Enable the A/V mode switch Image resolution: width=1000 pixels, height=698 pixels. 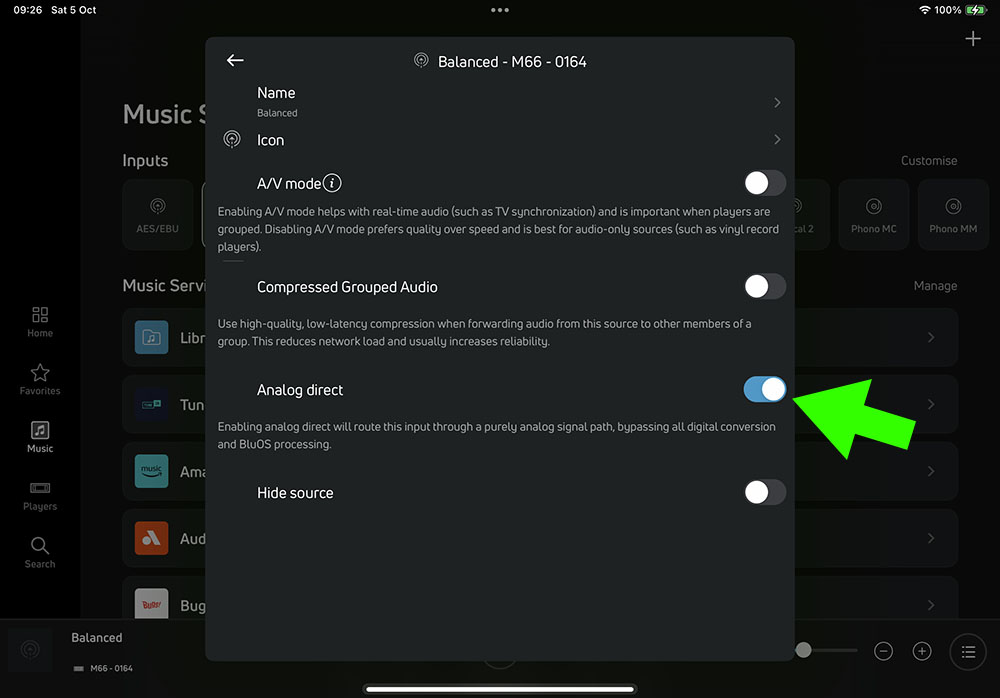point(765,183)
